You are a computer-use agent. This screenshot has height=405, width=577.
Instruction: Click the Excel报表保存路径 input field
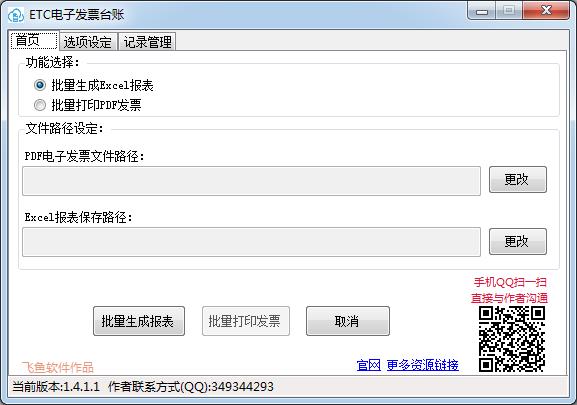click(x=251, y=242)
